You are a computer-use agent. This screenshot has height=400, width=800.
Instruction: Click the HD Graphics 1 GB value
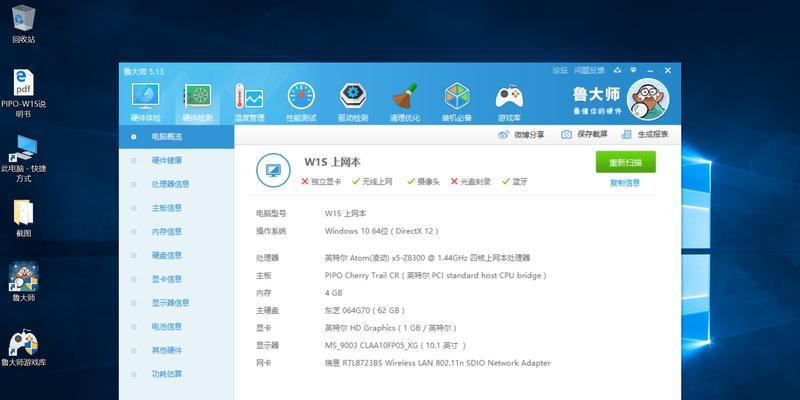(391, 328)
